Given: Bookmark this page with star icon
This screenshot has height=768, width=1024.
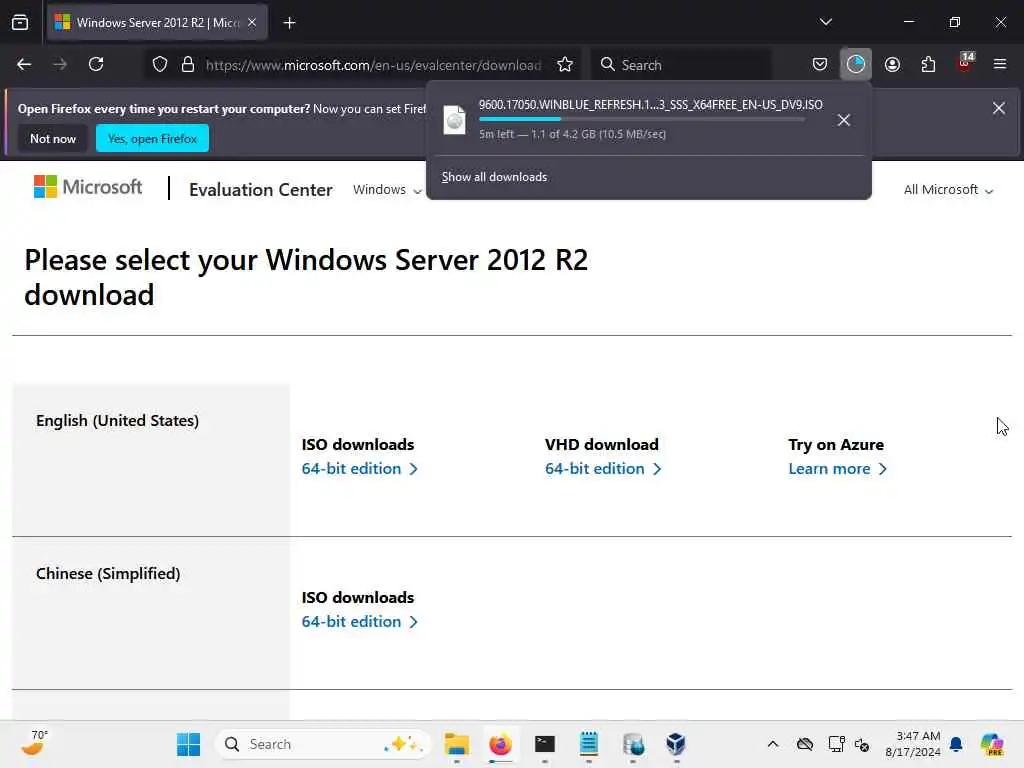Looking at the screenshot, I should coord(565,65).
